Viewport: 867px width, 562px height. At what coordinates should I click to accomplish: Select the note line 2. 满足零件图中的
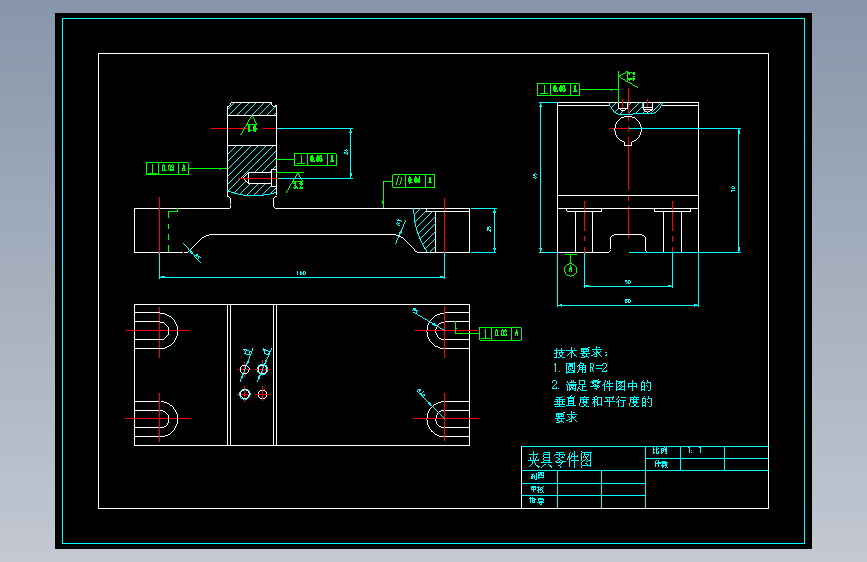tap(602, 385)
